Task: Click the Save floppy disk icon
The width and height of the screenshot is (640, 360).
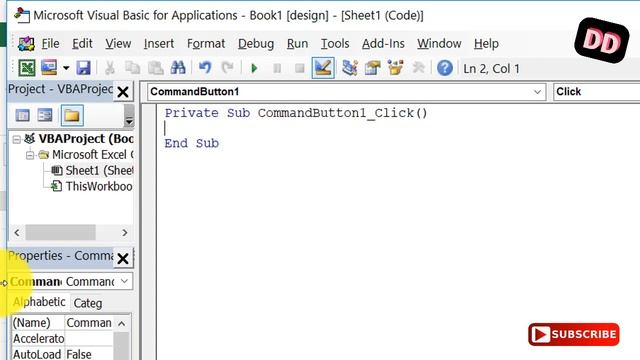Action: (x=83, y=68)
